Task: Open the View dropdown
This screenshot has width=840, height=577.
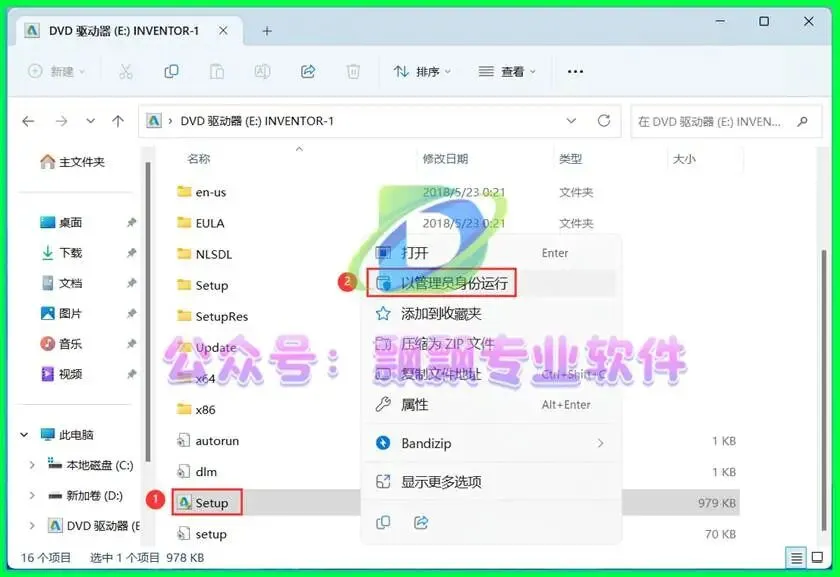Action: tap(507, 71)
